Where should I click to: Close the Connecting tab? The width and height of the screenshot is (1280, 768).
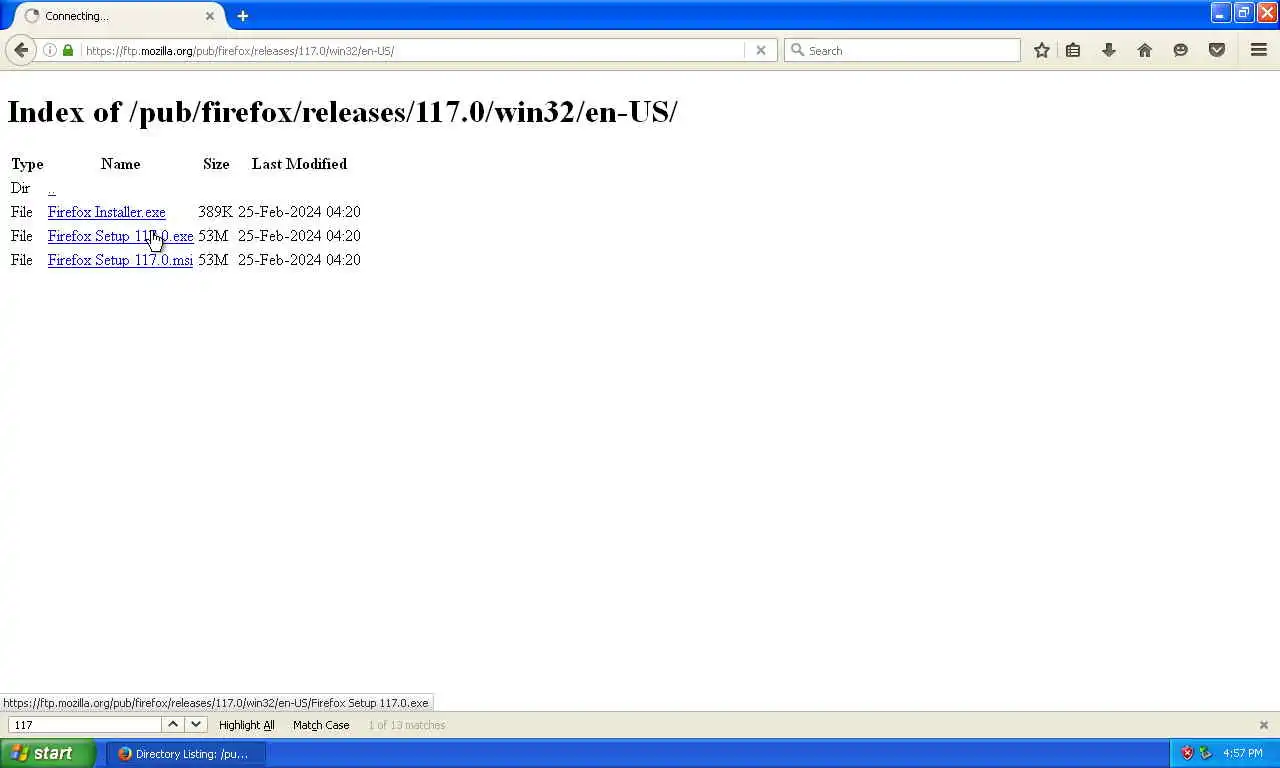210,16
